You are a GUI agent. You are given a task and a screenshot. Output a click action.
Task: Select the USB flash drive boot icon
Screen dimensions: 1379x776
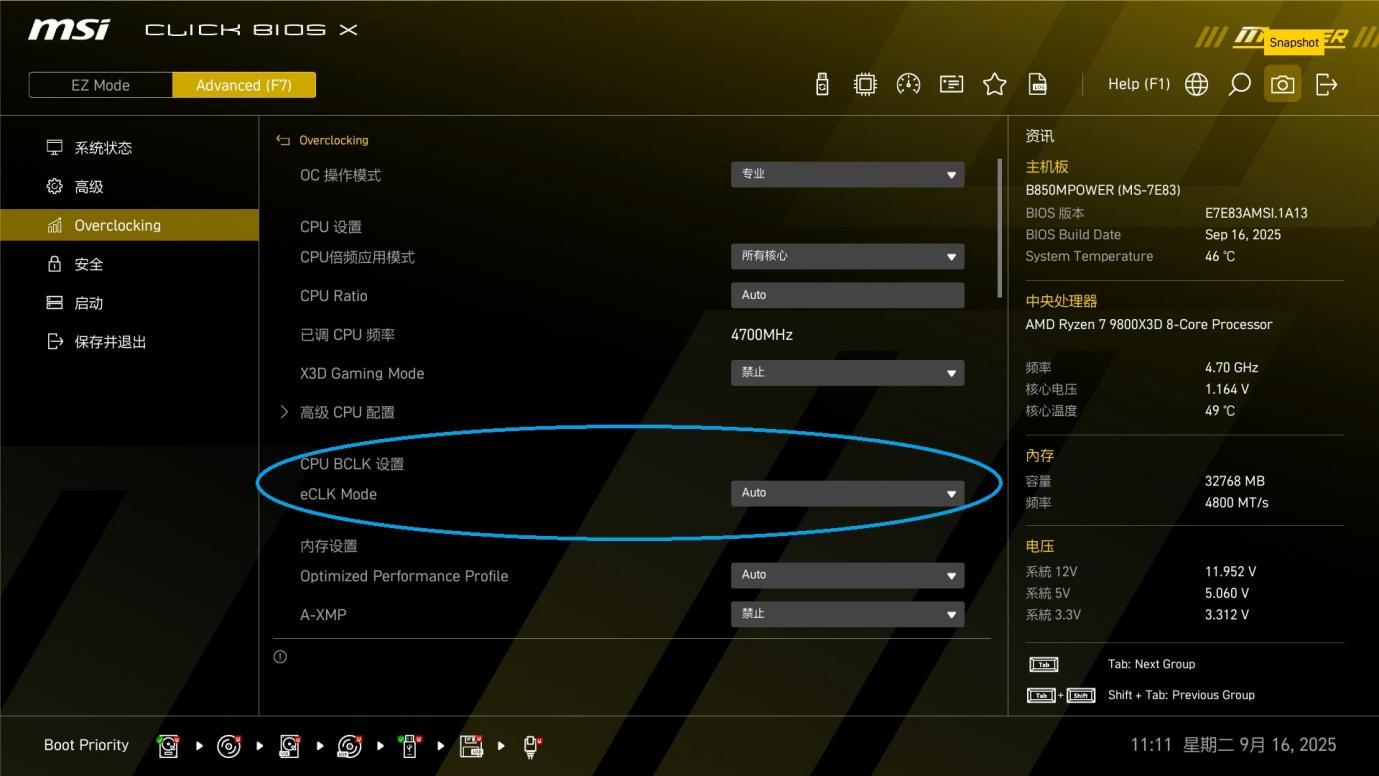(x=410, y=746)
